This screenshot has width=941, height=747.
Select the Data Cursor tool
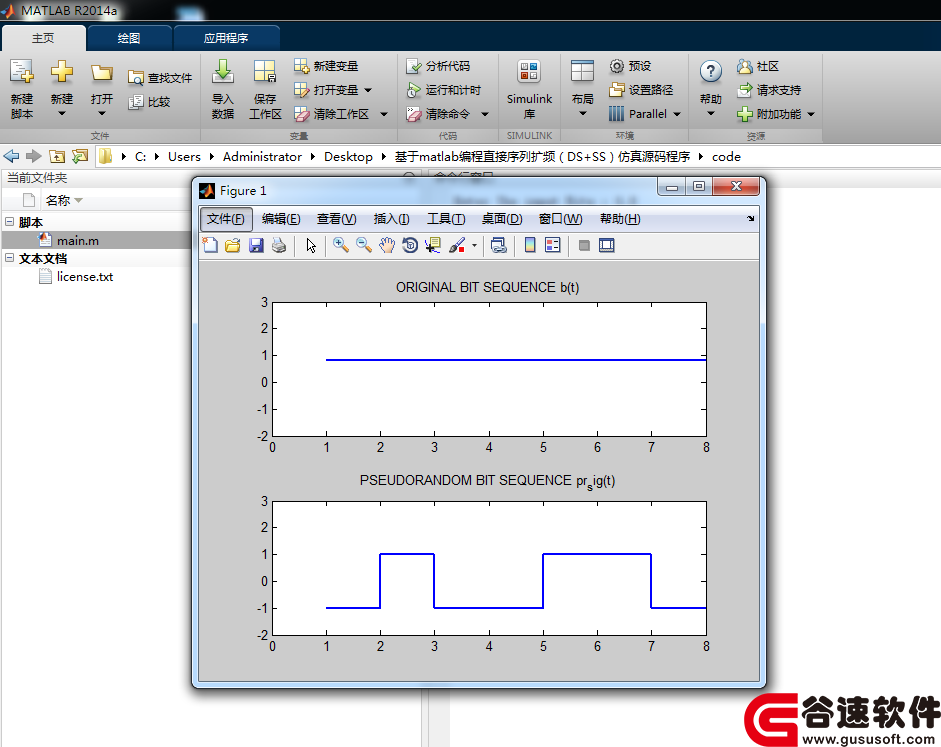point(433,245)
